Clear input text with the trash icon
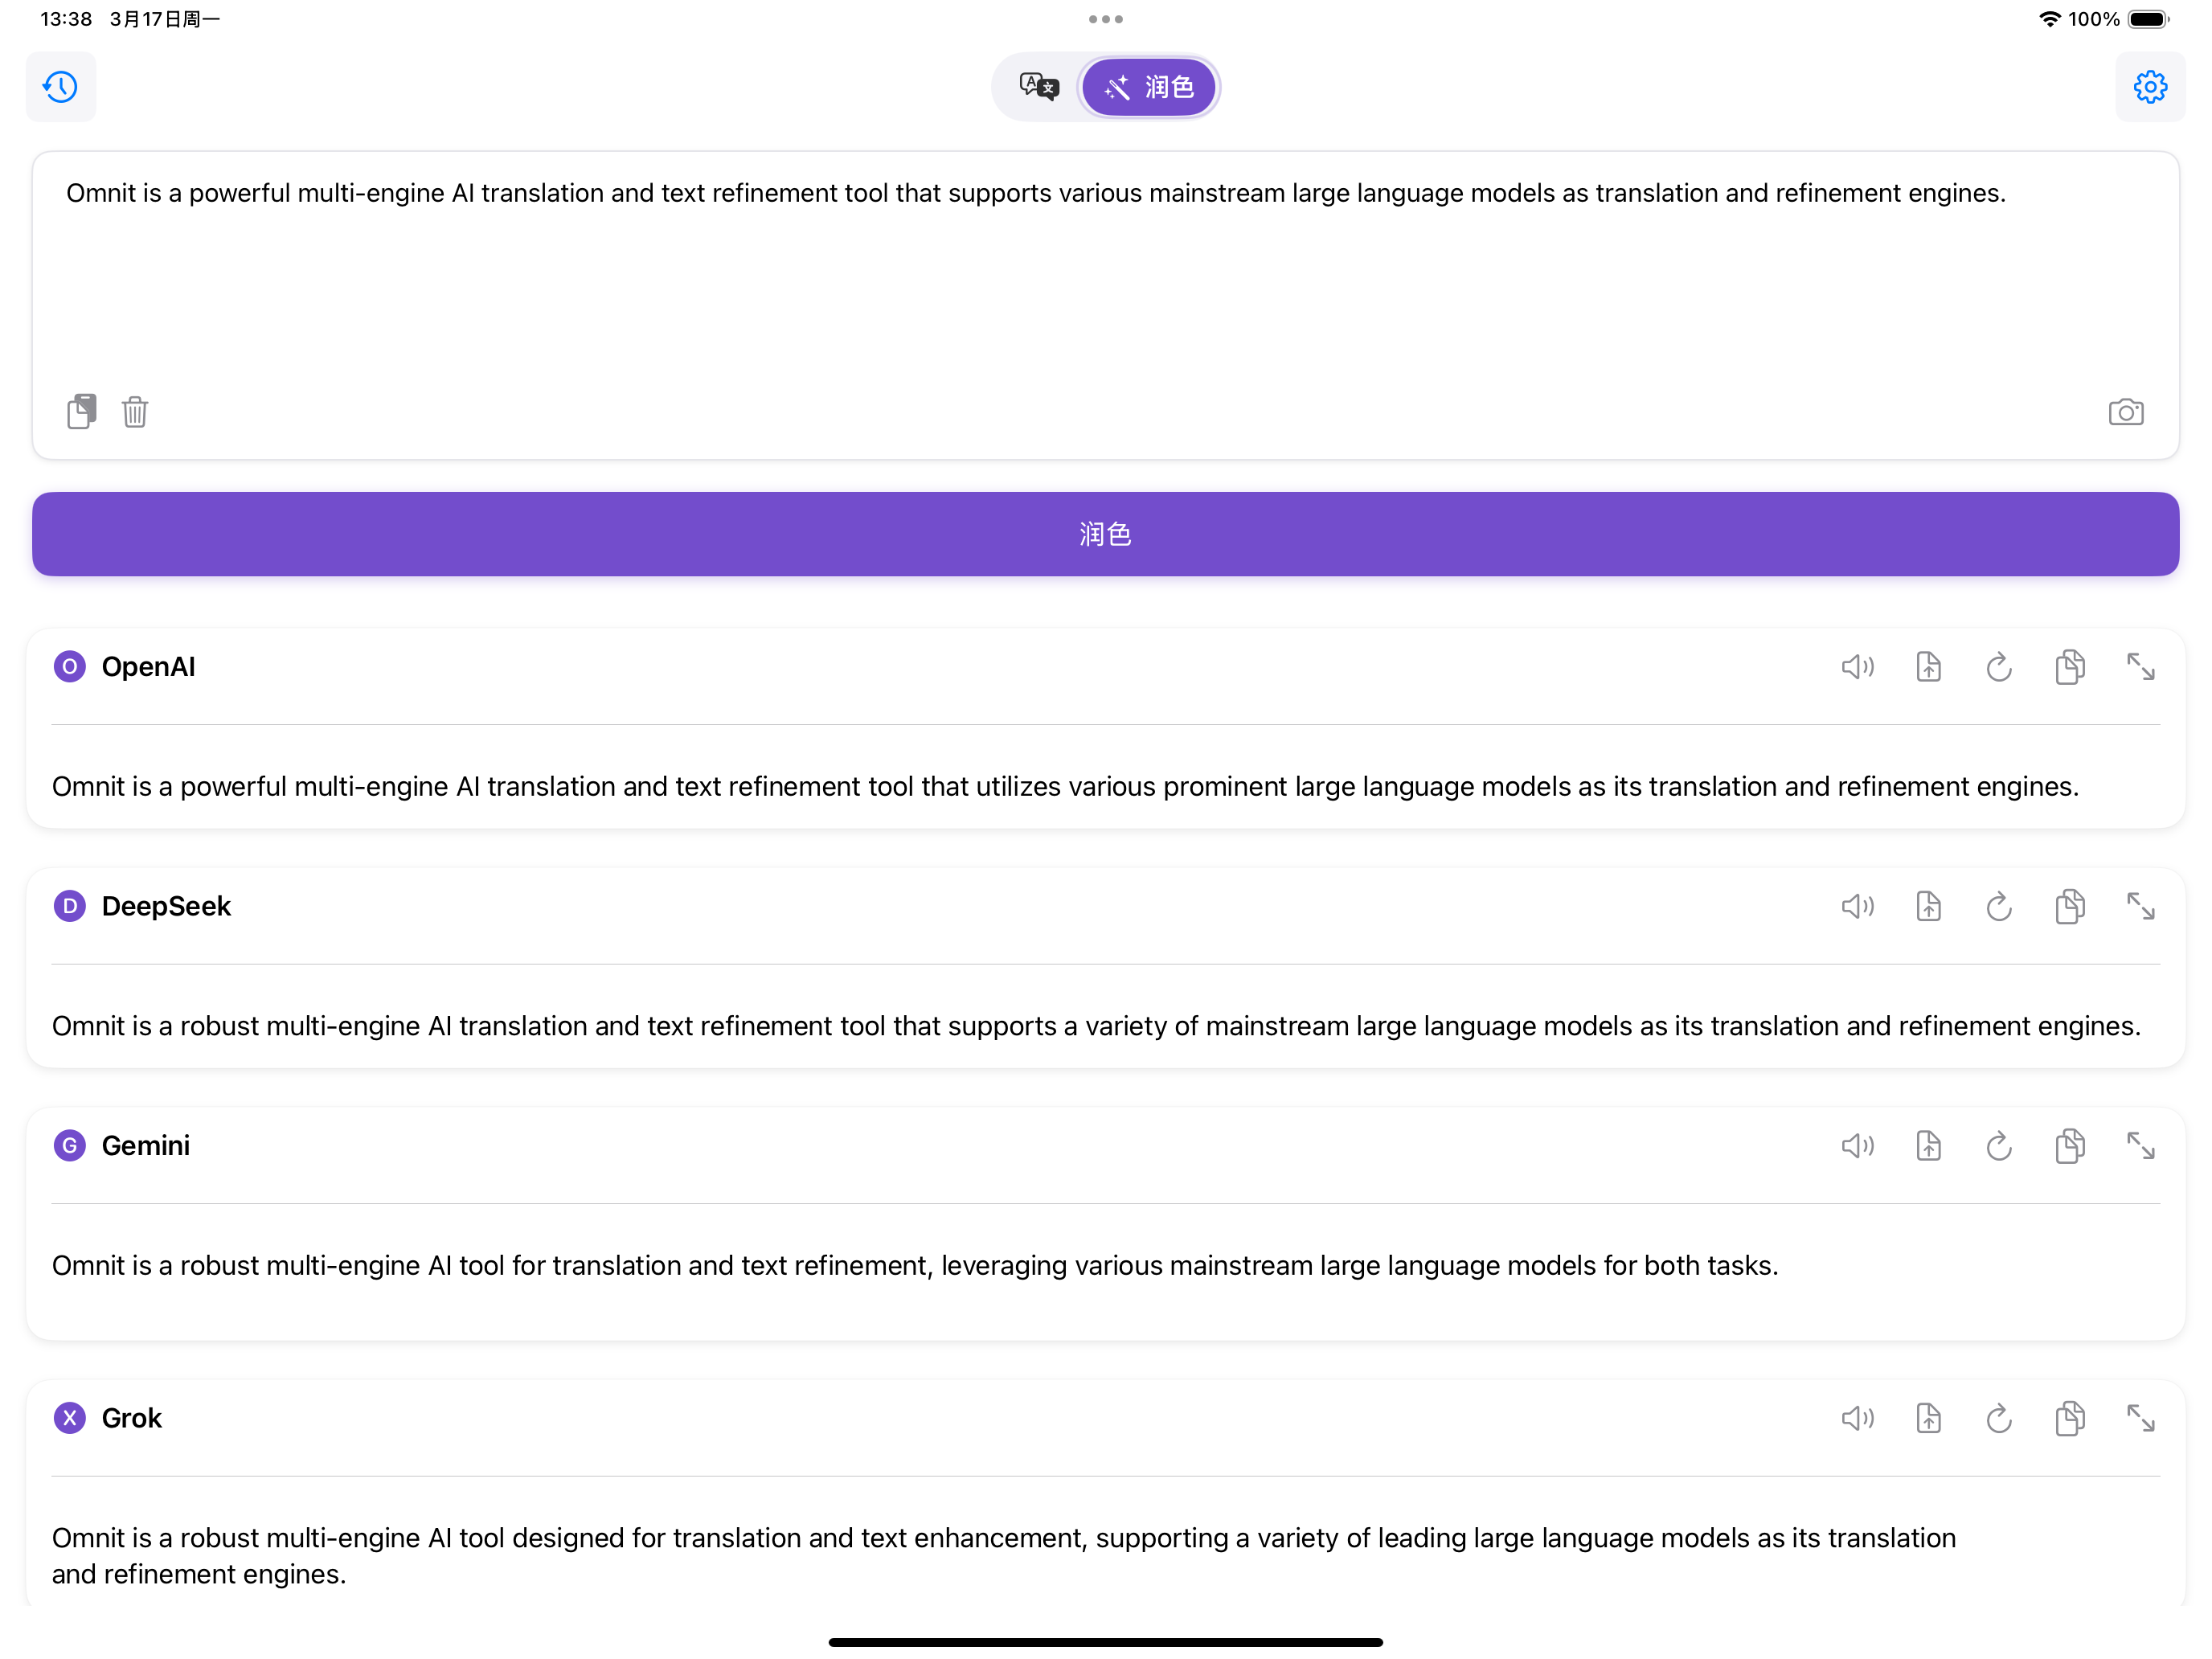Screen dimensions: 2212x1659 point(135,411)
